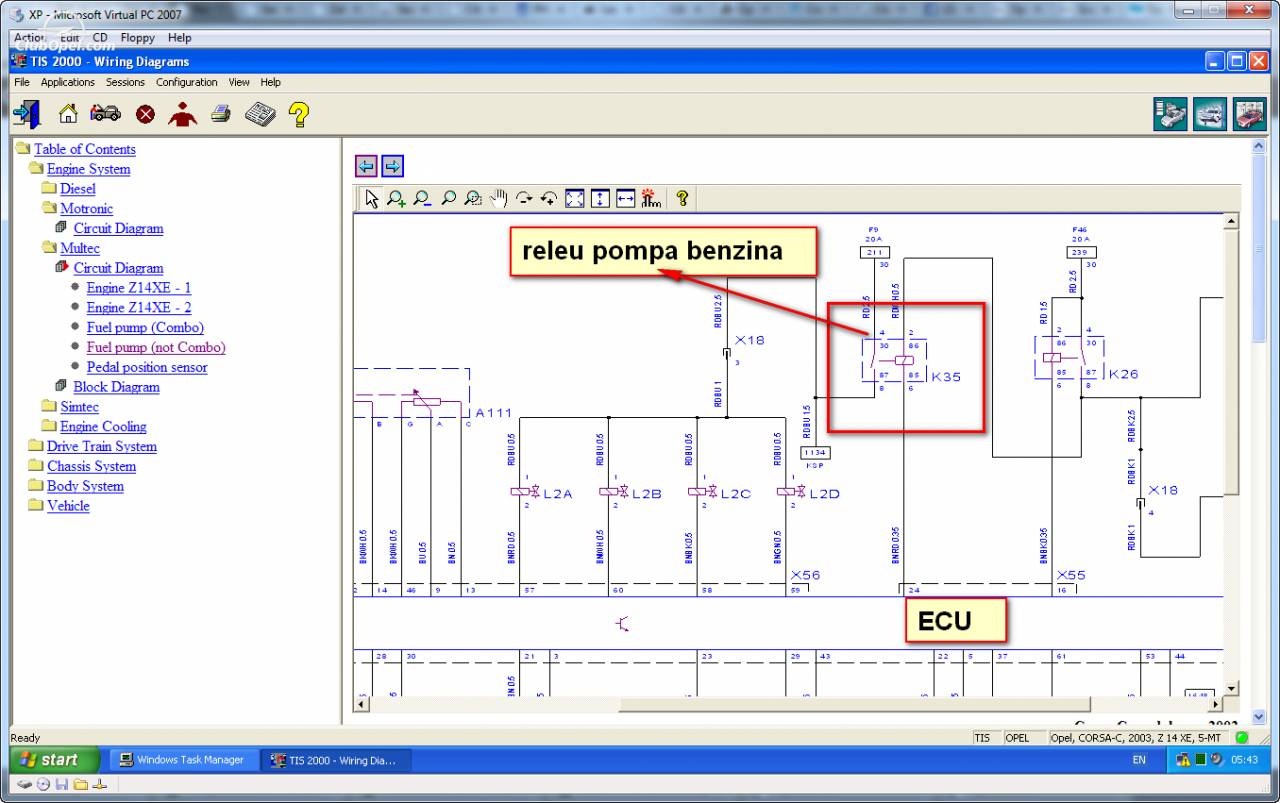Click the highlight circuit tool icon
The width and height of the screenshot is (1280, 803).
(651, 199)
